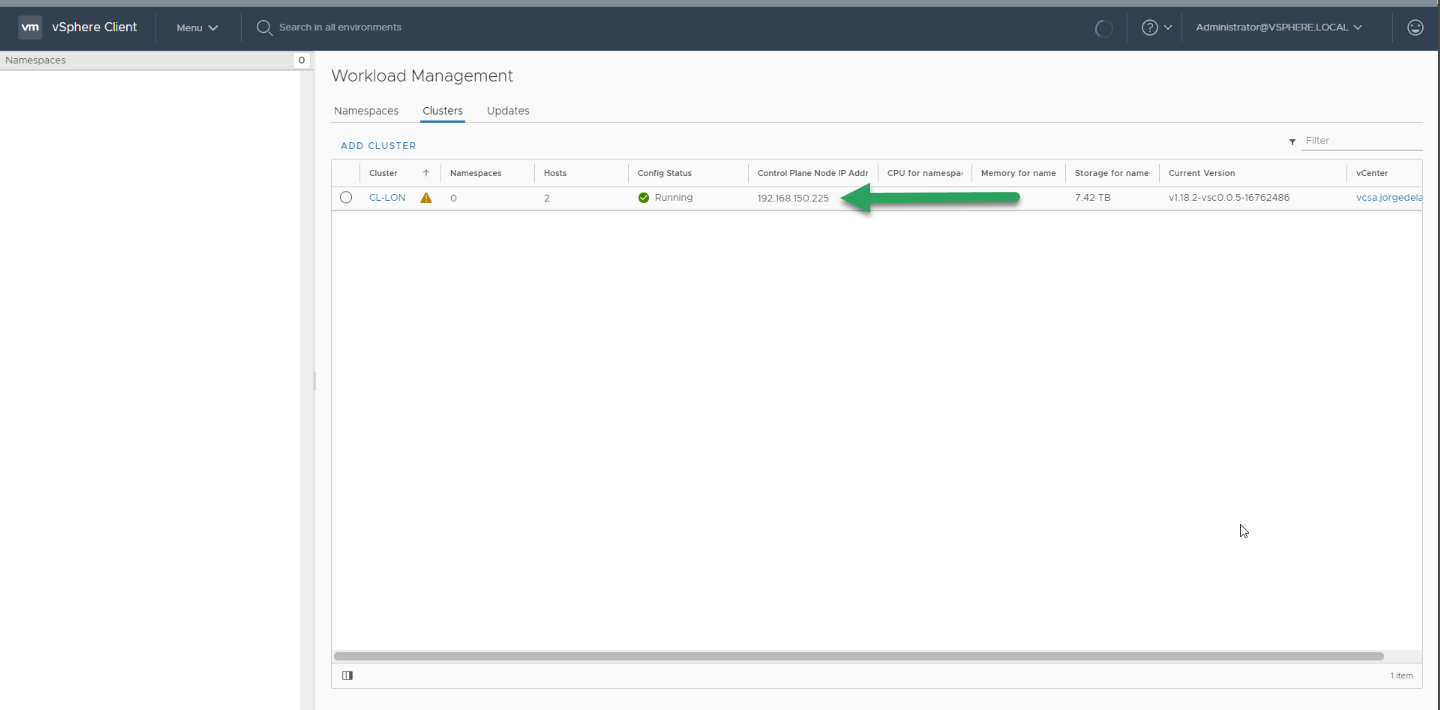
Task: Sort by CPU for namespaces column header
Action: click(925, 173)
